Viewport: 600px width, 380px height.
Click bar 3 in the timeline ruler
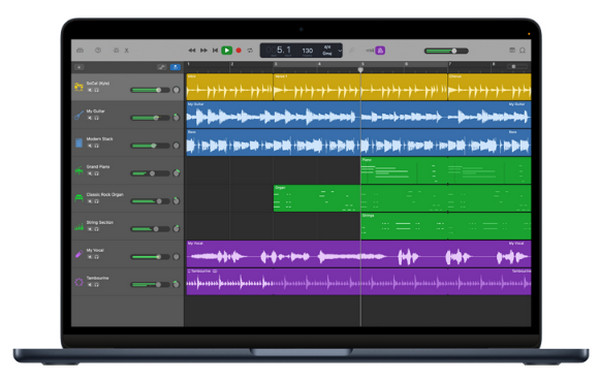tap(275, 65)
